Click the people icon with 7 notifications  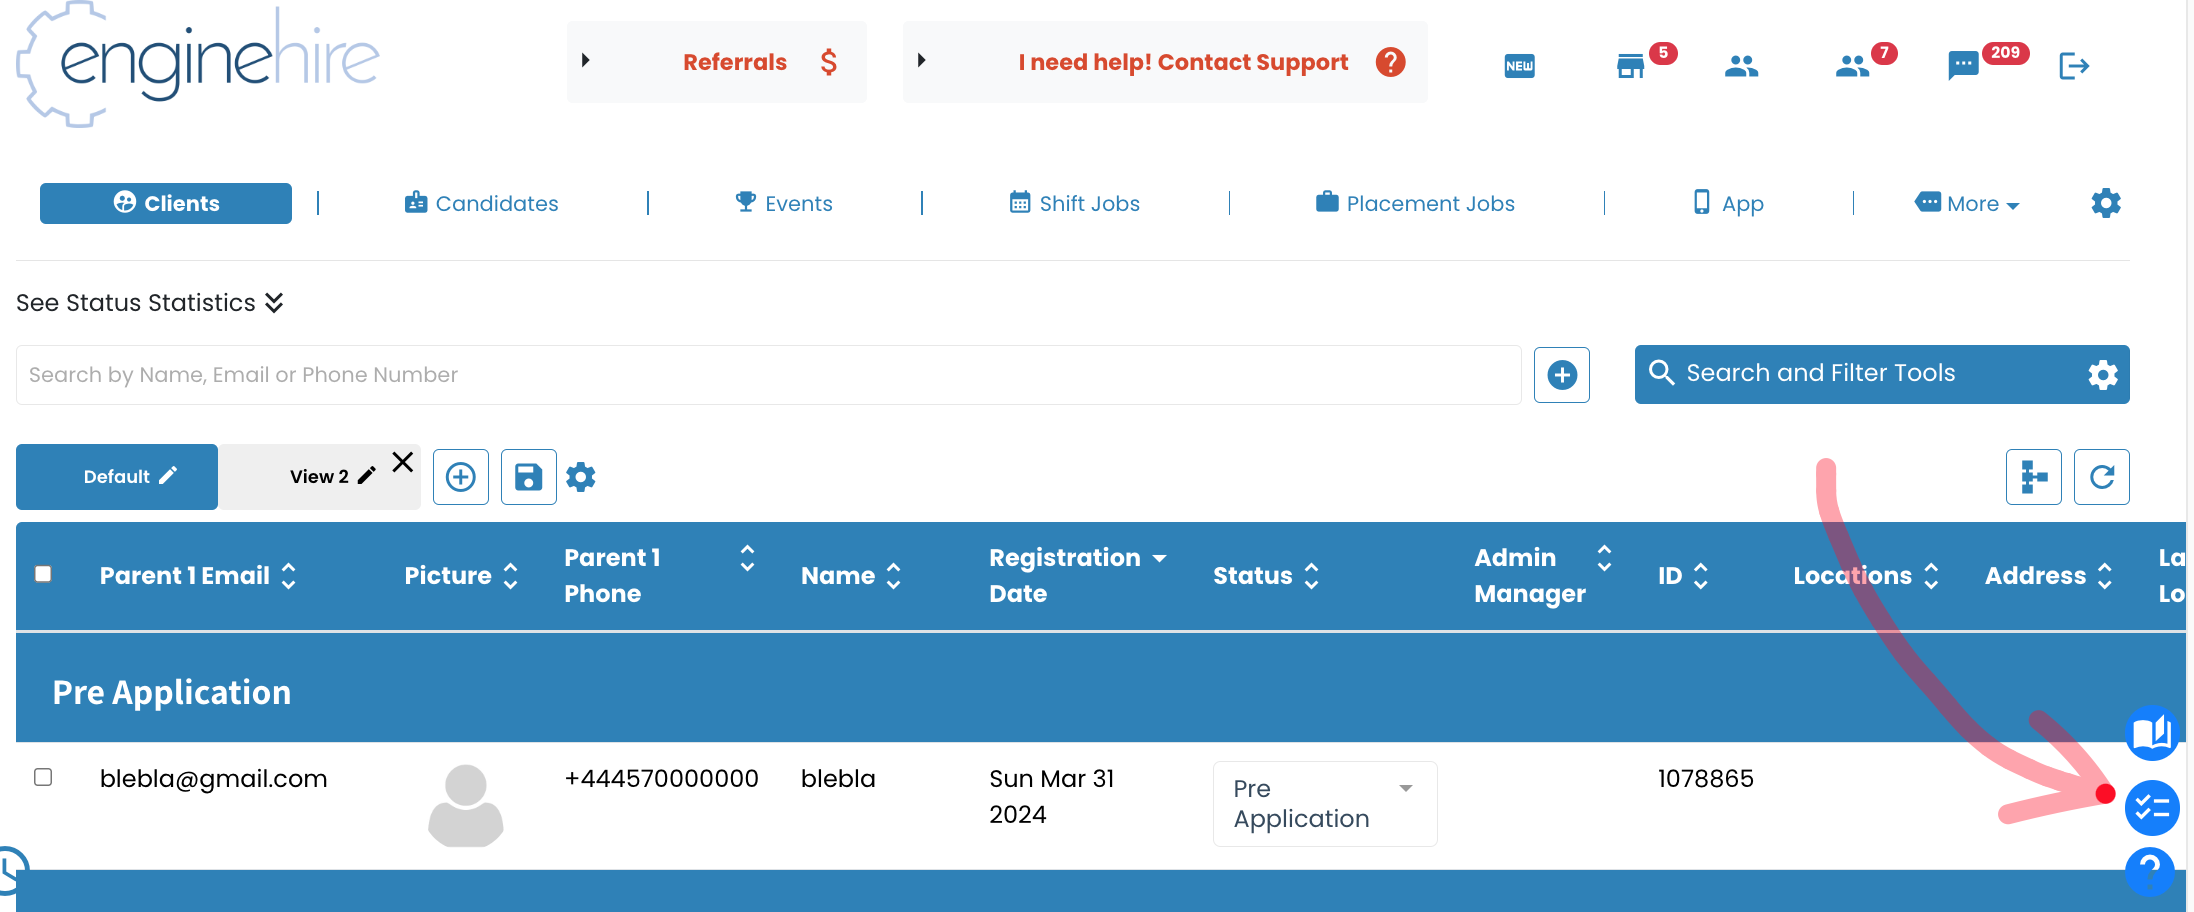(1852, 66)
